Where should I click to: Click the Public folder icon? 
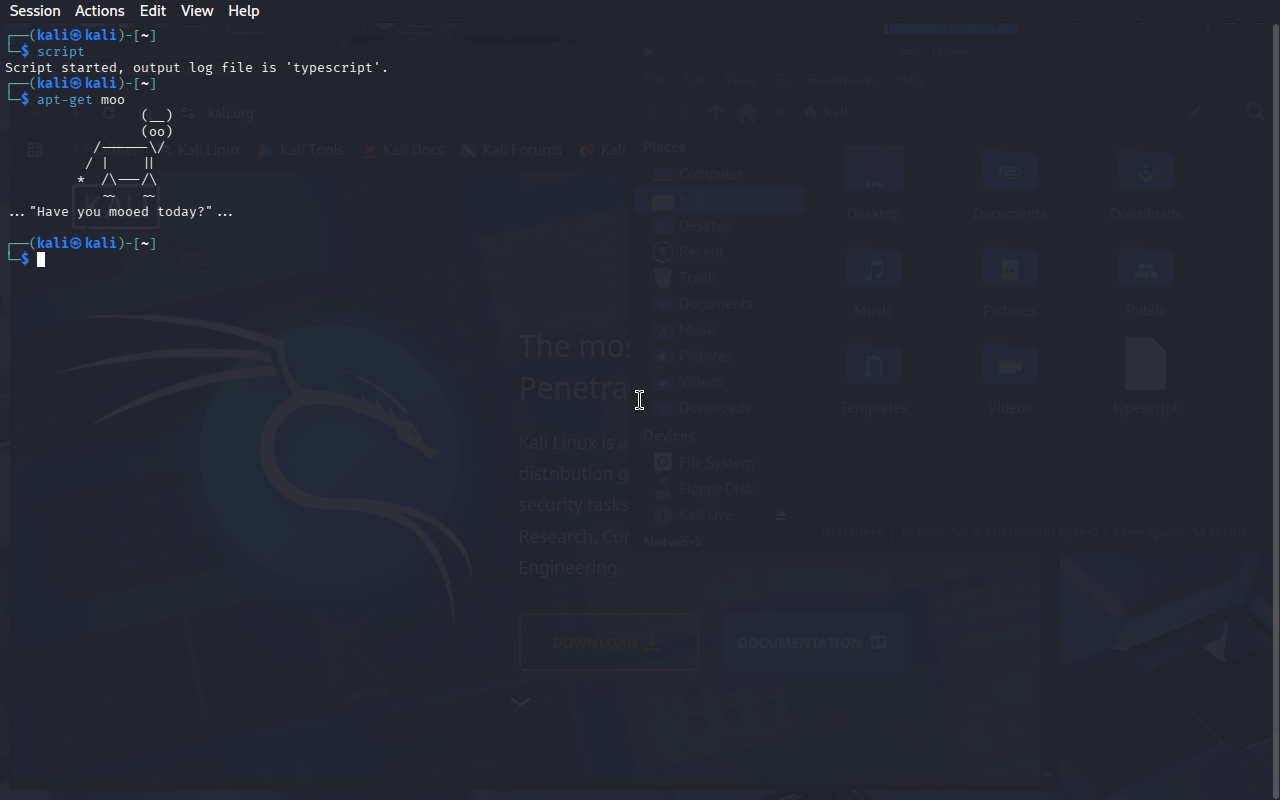click(1145, 270)
